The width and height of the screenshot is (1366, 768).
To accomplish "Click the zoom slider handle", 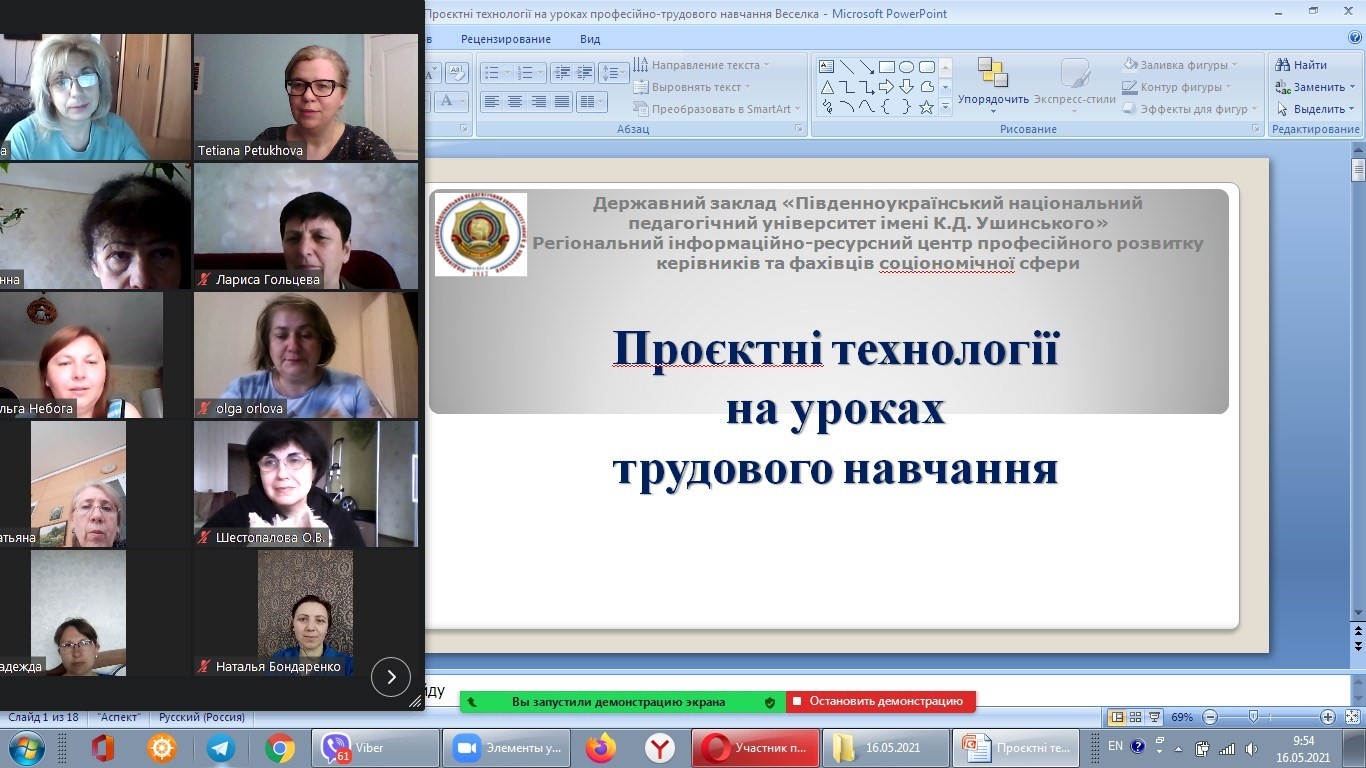I will [1254, 717].
